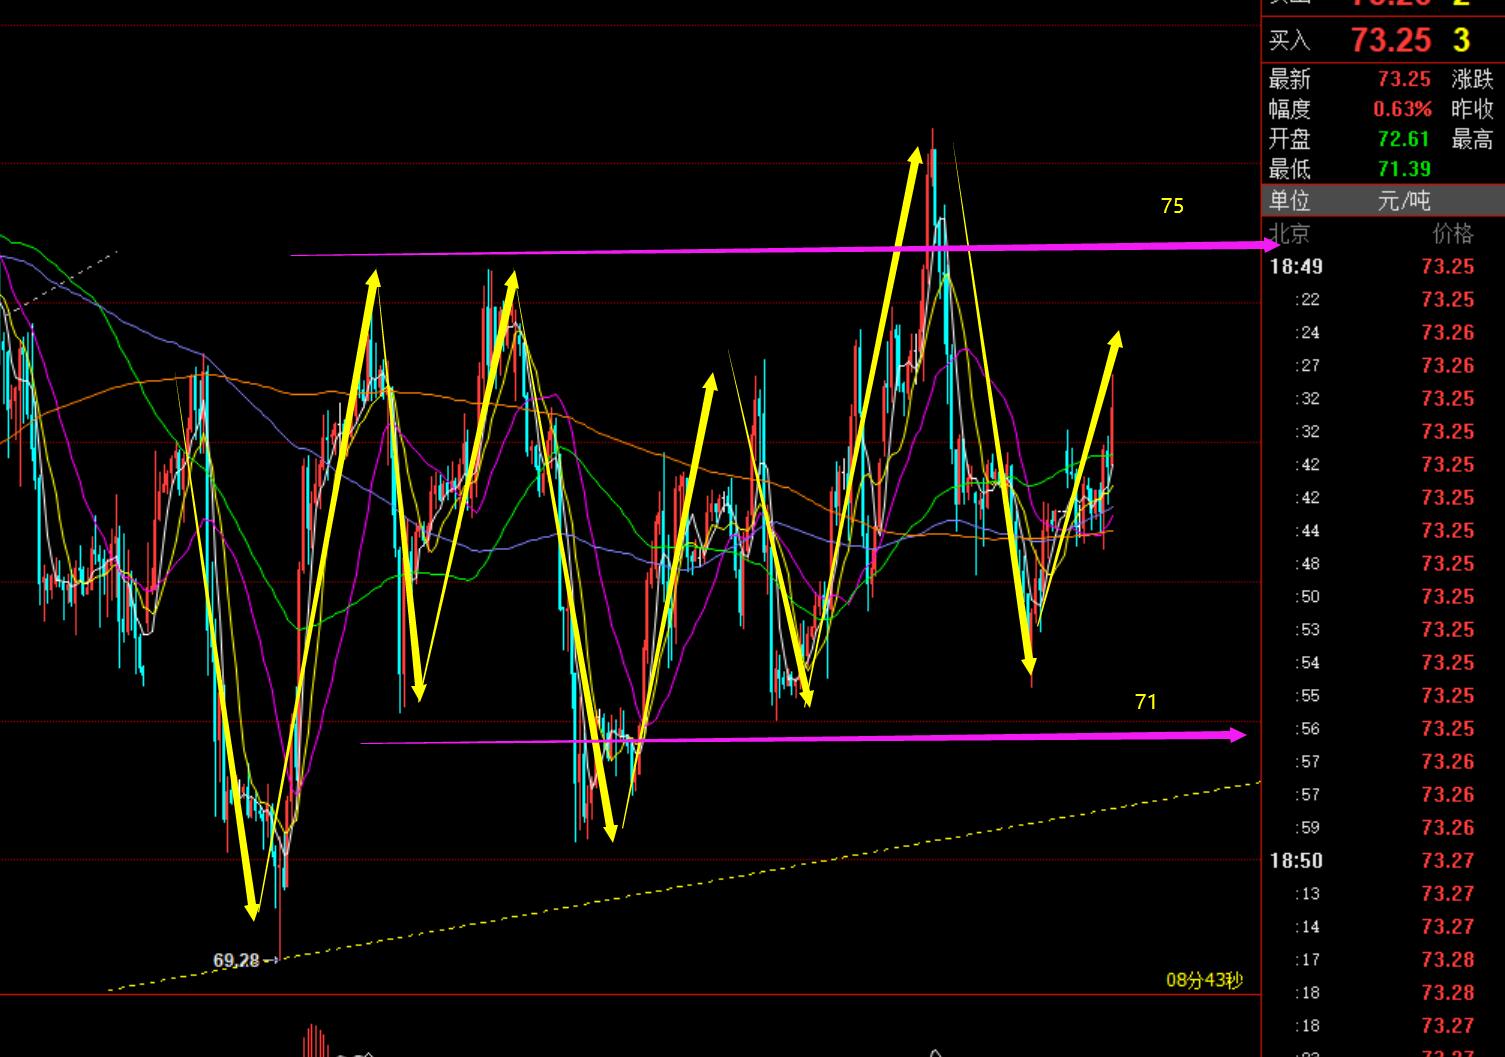This screenshot has width=1505, height=1057.
Task: Click the 买入 bid price 73.25
Action: (1390, 40)
